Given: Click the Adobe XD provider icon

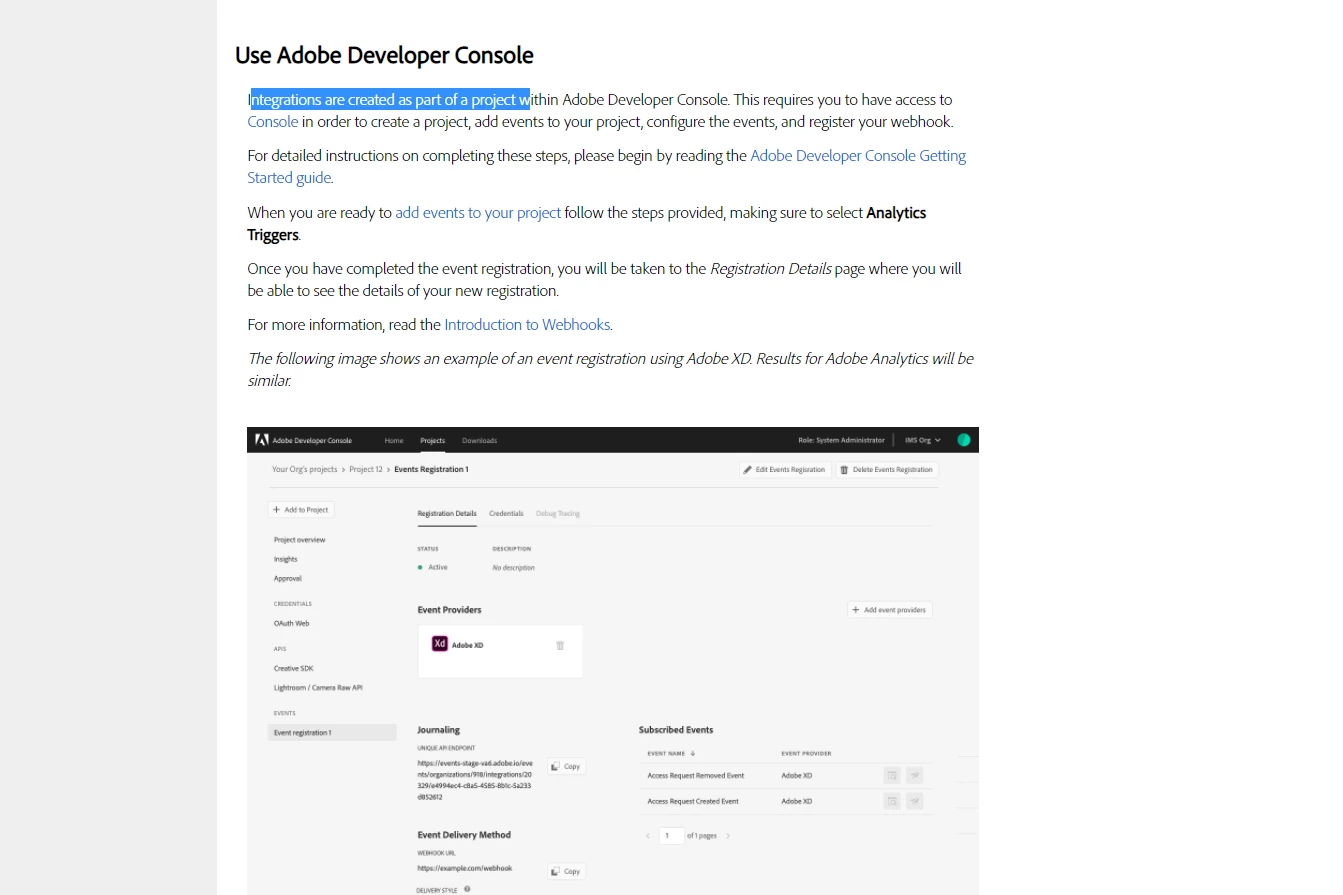Looking at the screenshot, I should coord(439,645).
